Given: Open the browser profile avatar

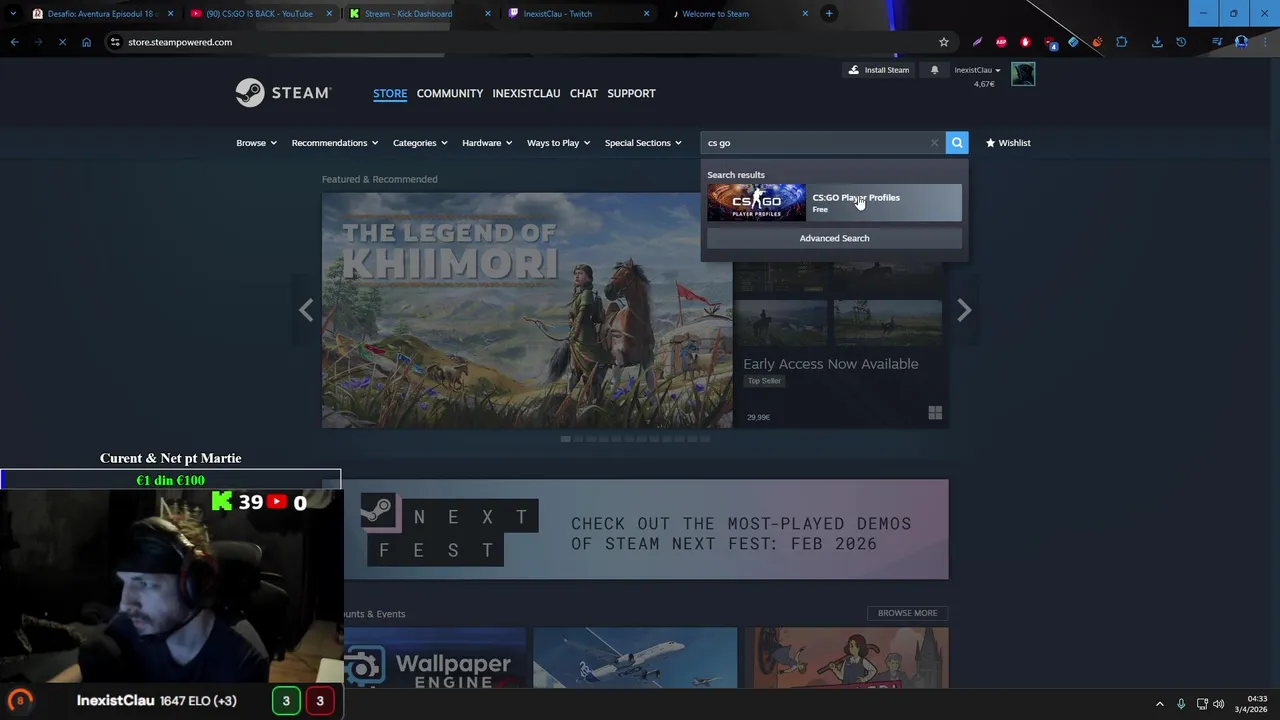Looking at the screenshot, I should click(1241, 42).
